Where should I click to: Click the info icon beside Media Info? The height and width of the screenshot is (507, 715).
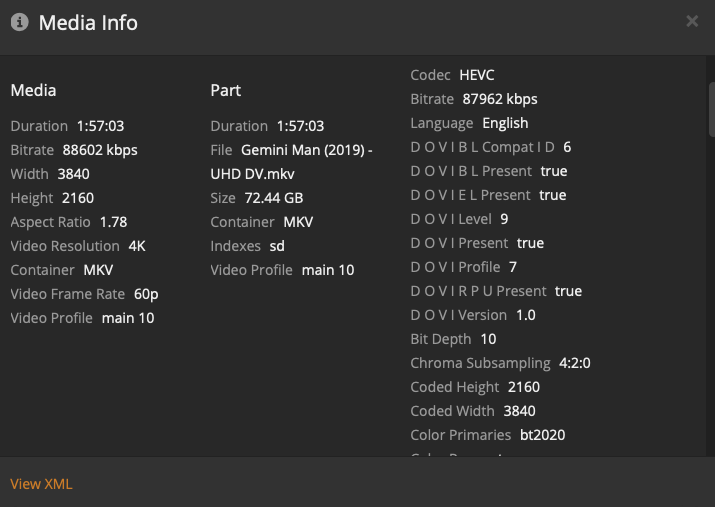19,22
